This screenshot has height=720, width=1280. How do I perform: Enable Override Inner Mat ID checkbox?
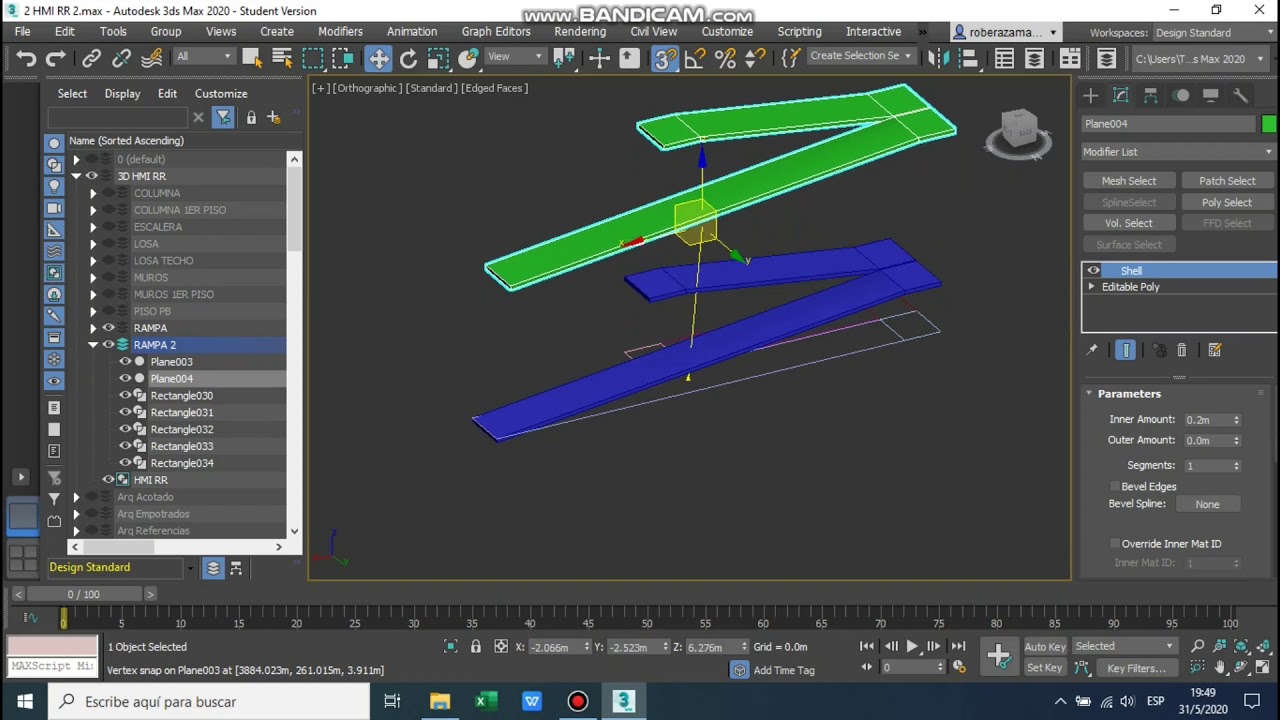point(1114,543)
